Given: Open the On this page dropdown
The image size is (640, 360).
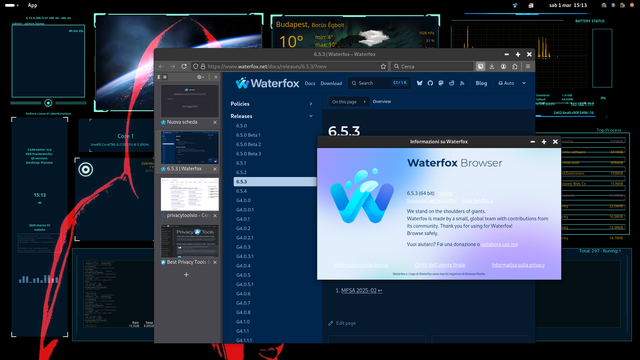Looking at the screenshot, I should pyautogui.click(x=348, y=102).
